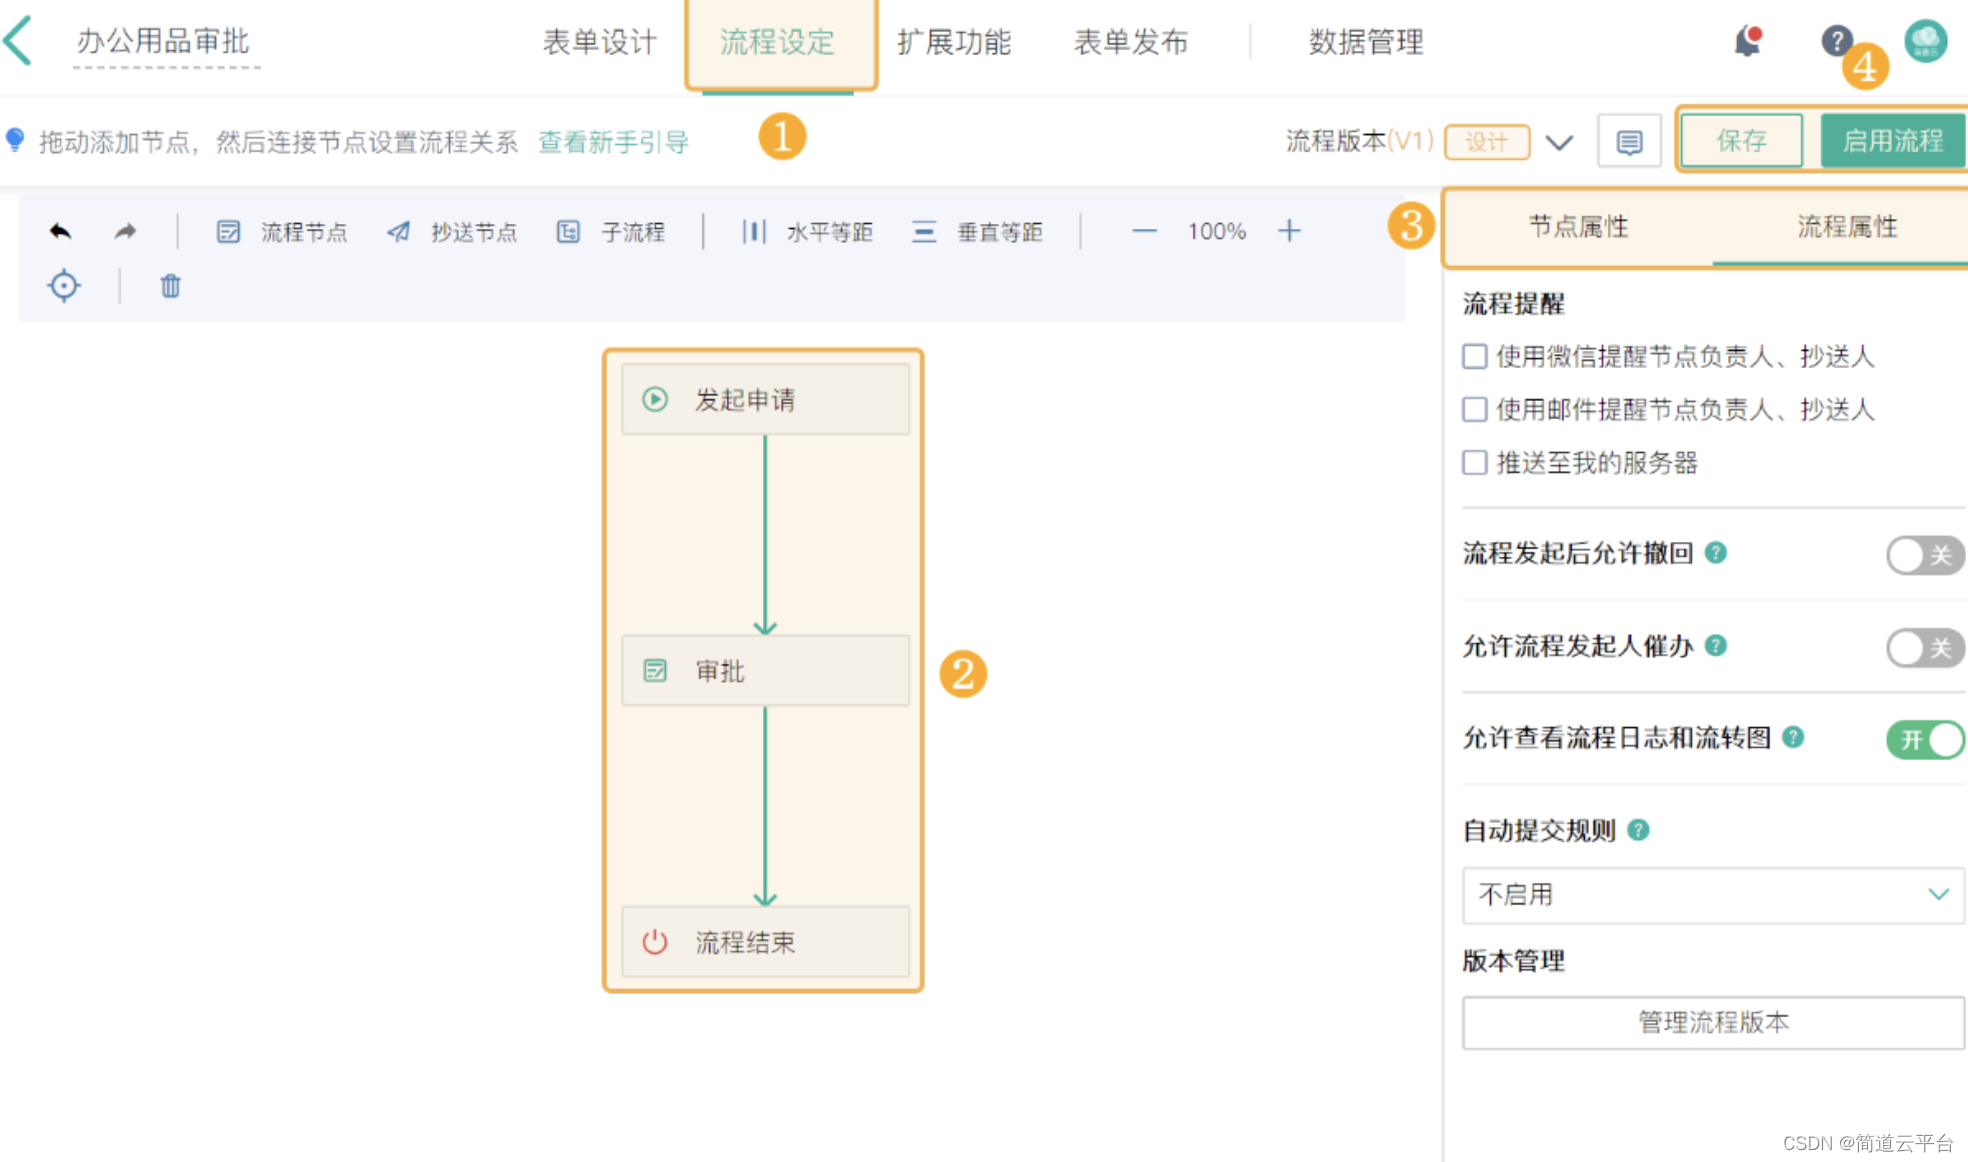Image resolution: width=1968 pixels, height=1162 pixels.
Task: Click the locate/center canvas icon
Action: click(64, 286)
